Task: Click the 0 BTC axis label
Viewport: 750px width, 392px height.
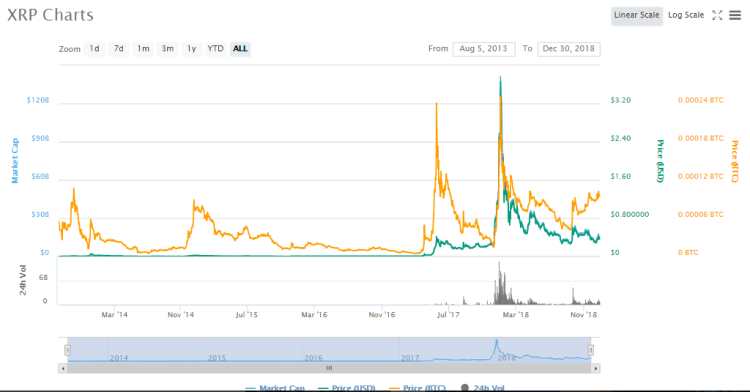Action: [x=688, y=252]
